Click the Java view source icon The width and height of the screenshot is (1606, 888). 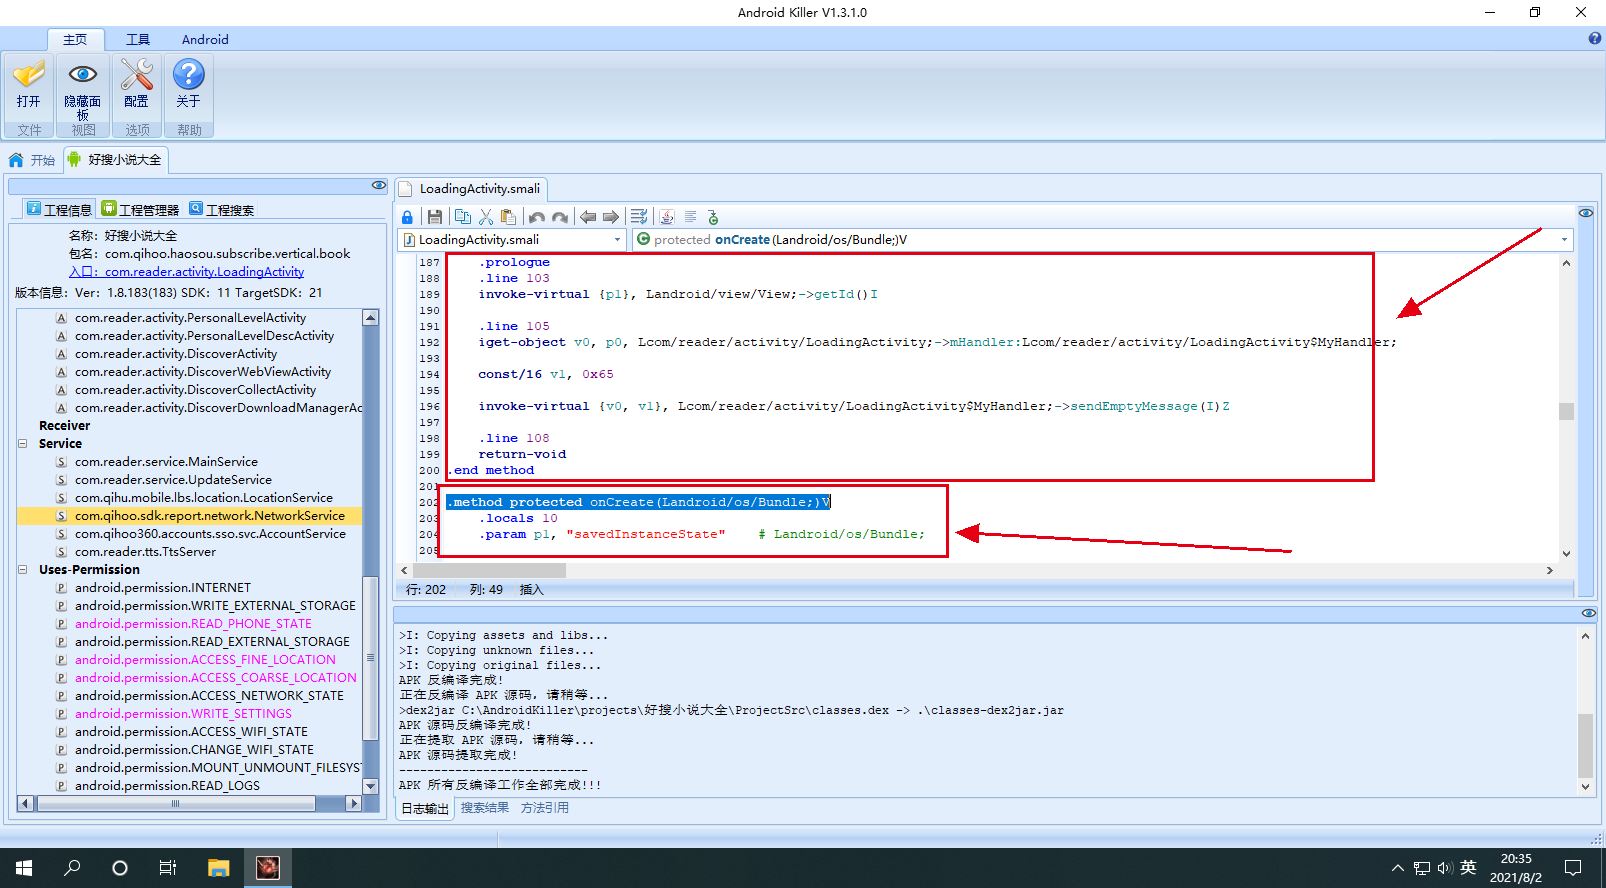(667, 217)
